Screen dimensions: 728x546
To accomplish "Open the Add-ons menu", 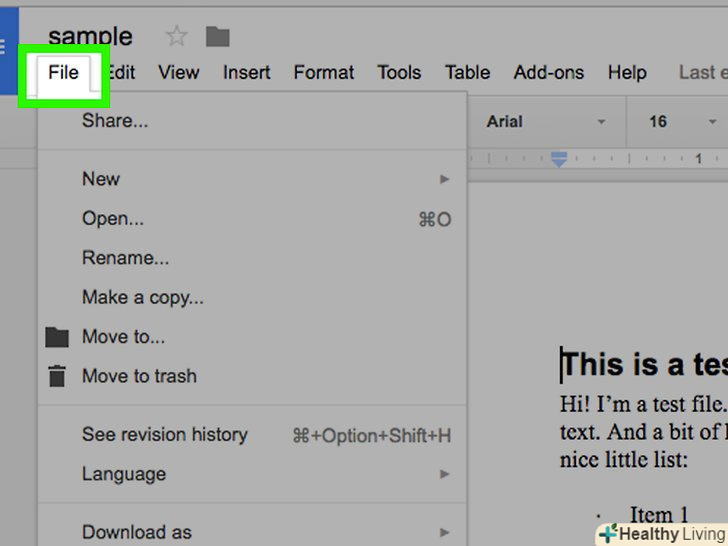I will (549, 72).
